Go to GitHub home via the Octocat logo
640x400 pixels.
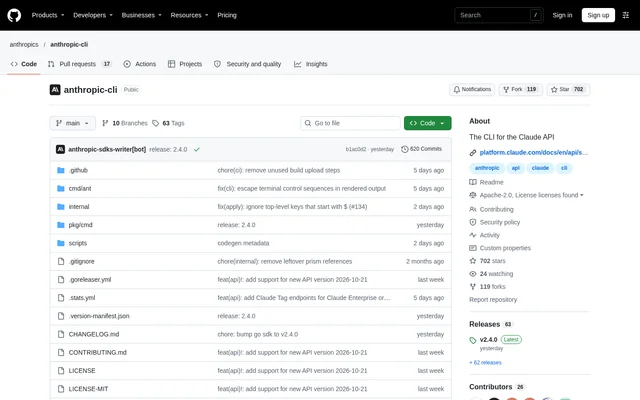click(14, 15)
